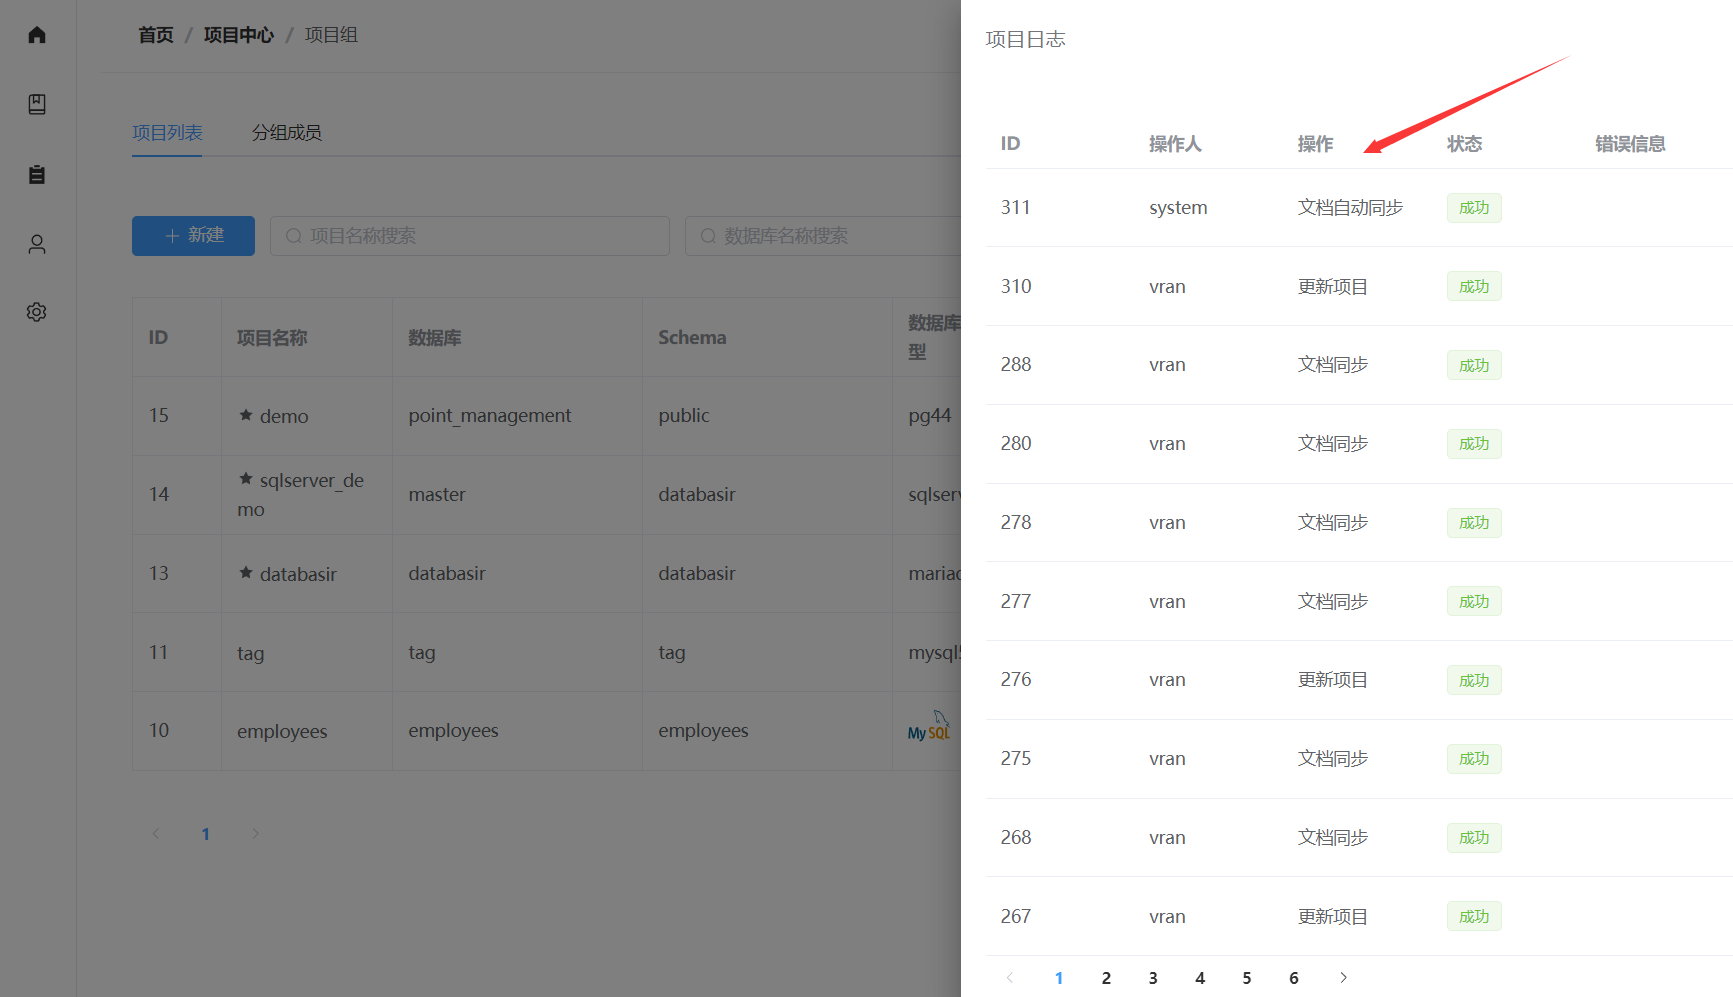
Task: Open the document book icon in sidebar
Action: [37, 104]
